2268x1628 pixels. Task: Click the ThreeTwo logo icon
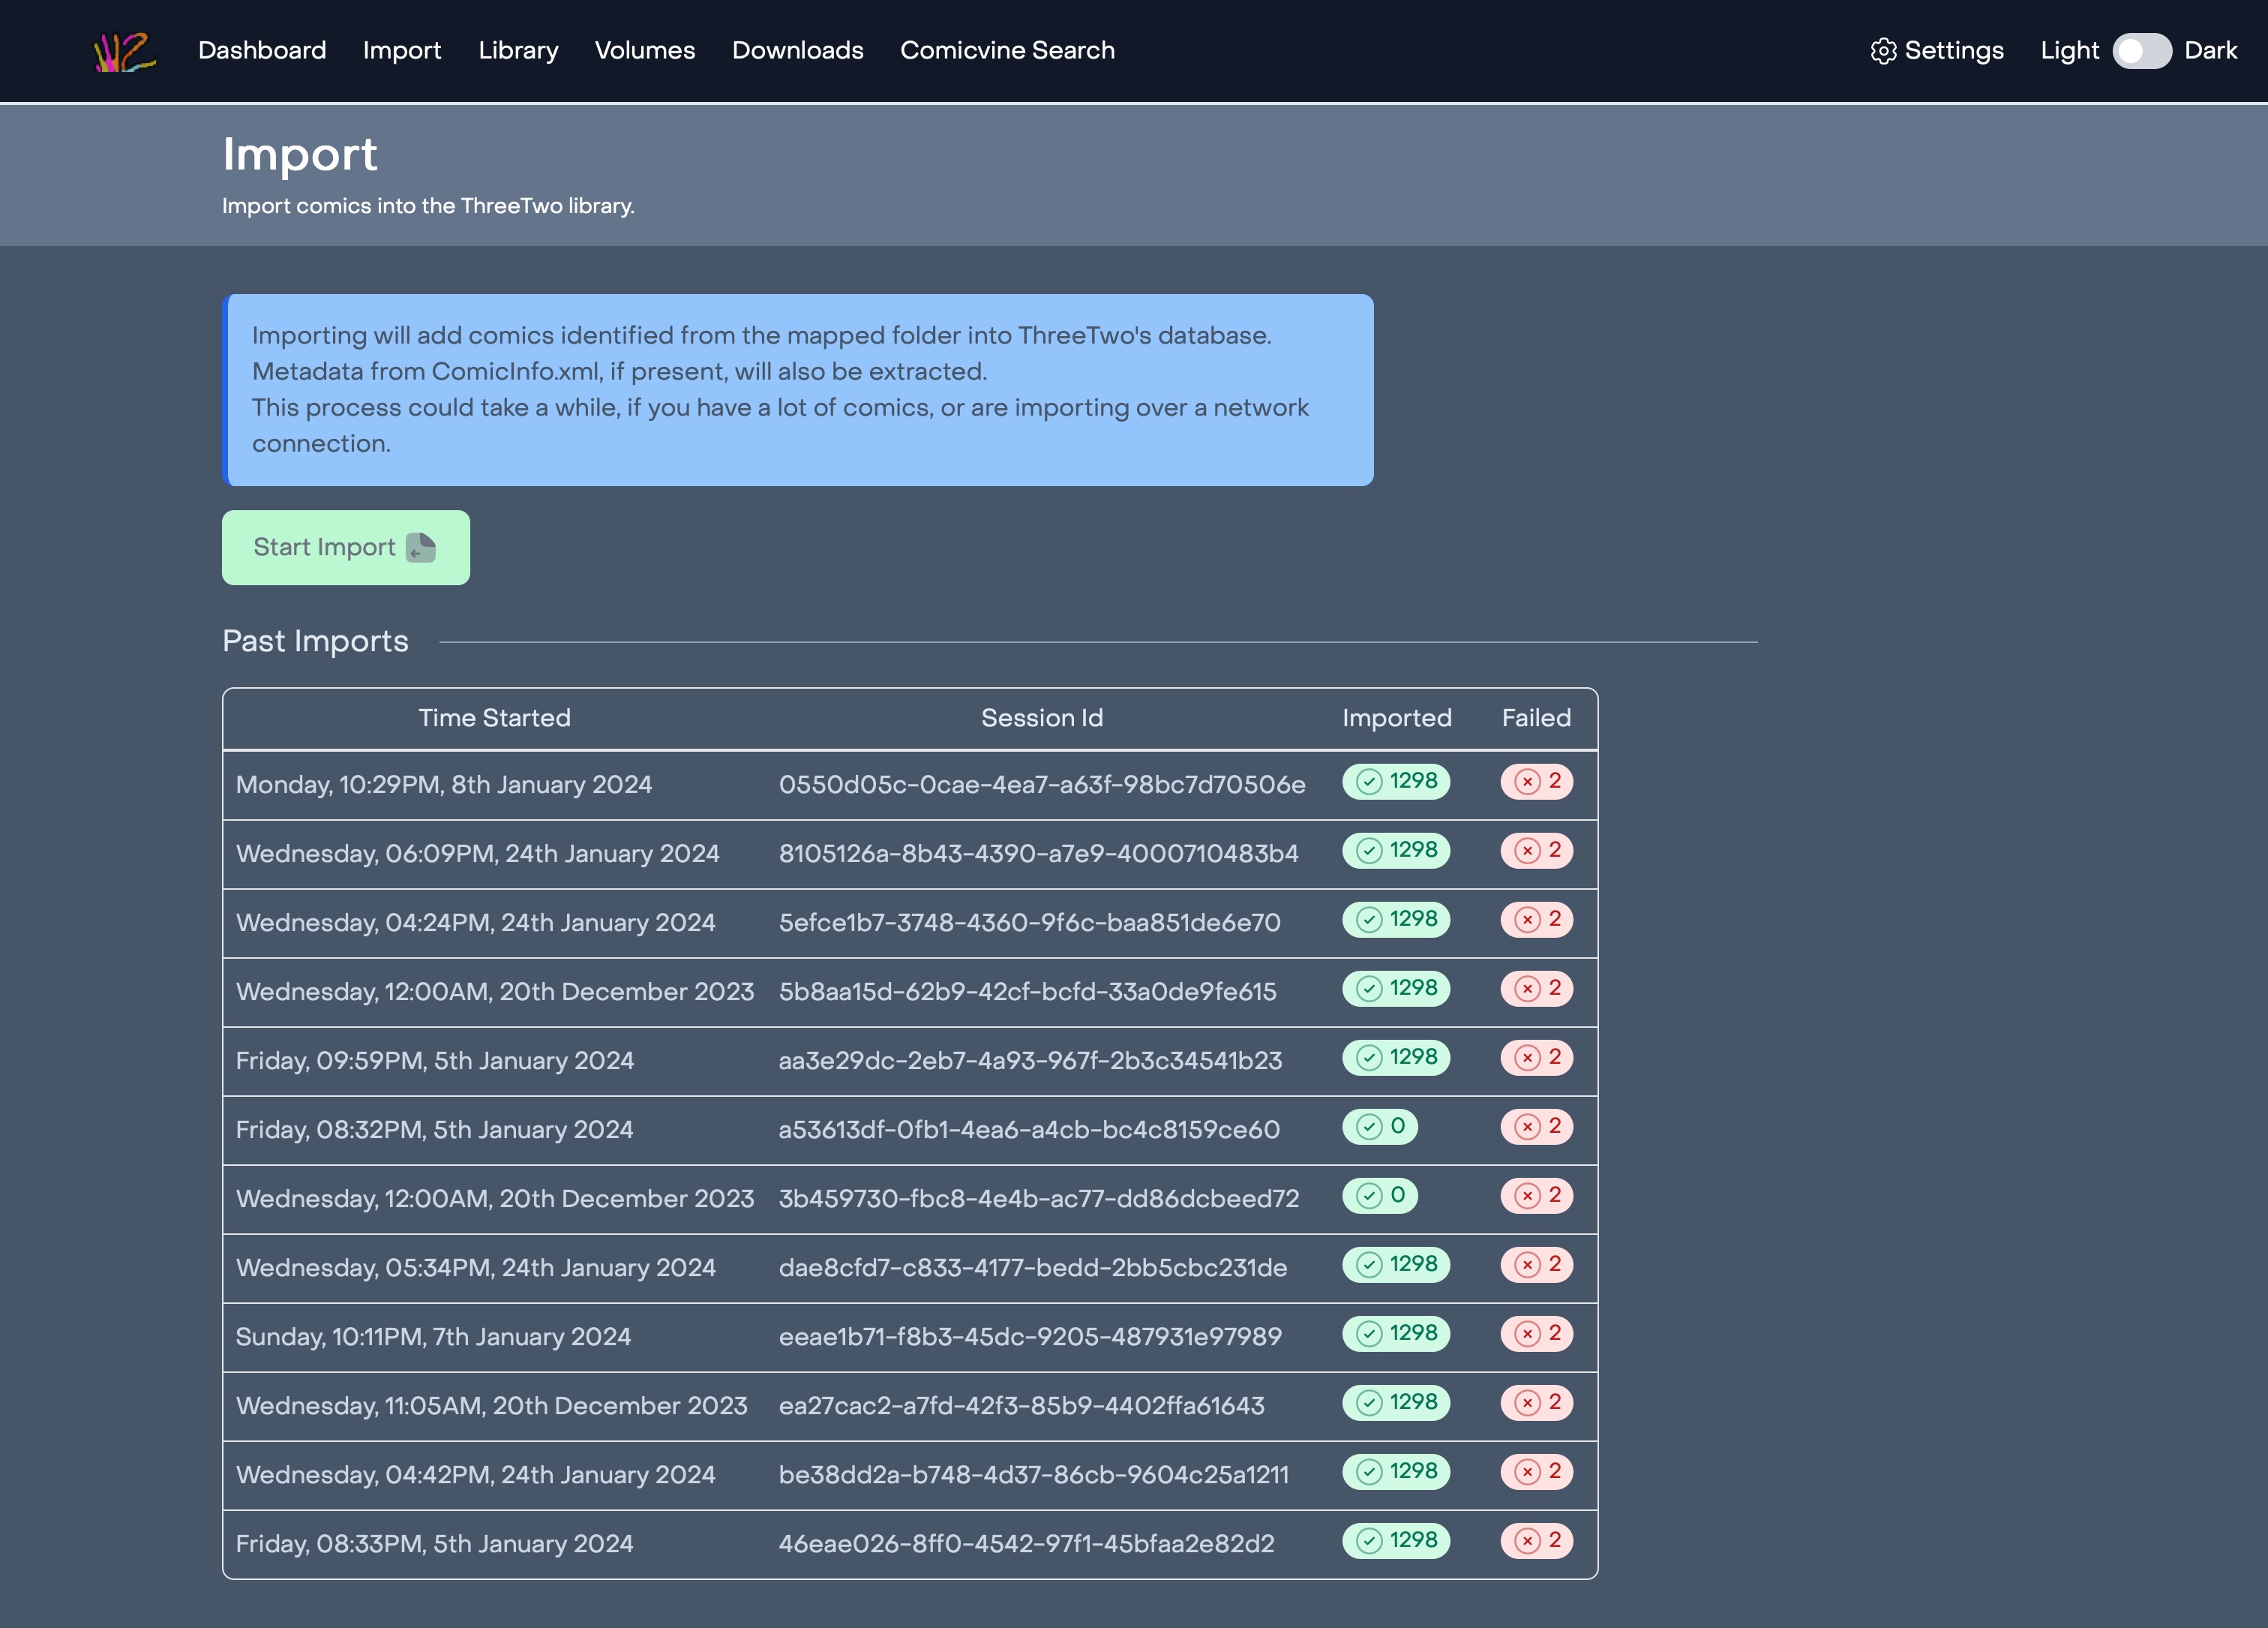tap(124, 51)
